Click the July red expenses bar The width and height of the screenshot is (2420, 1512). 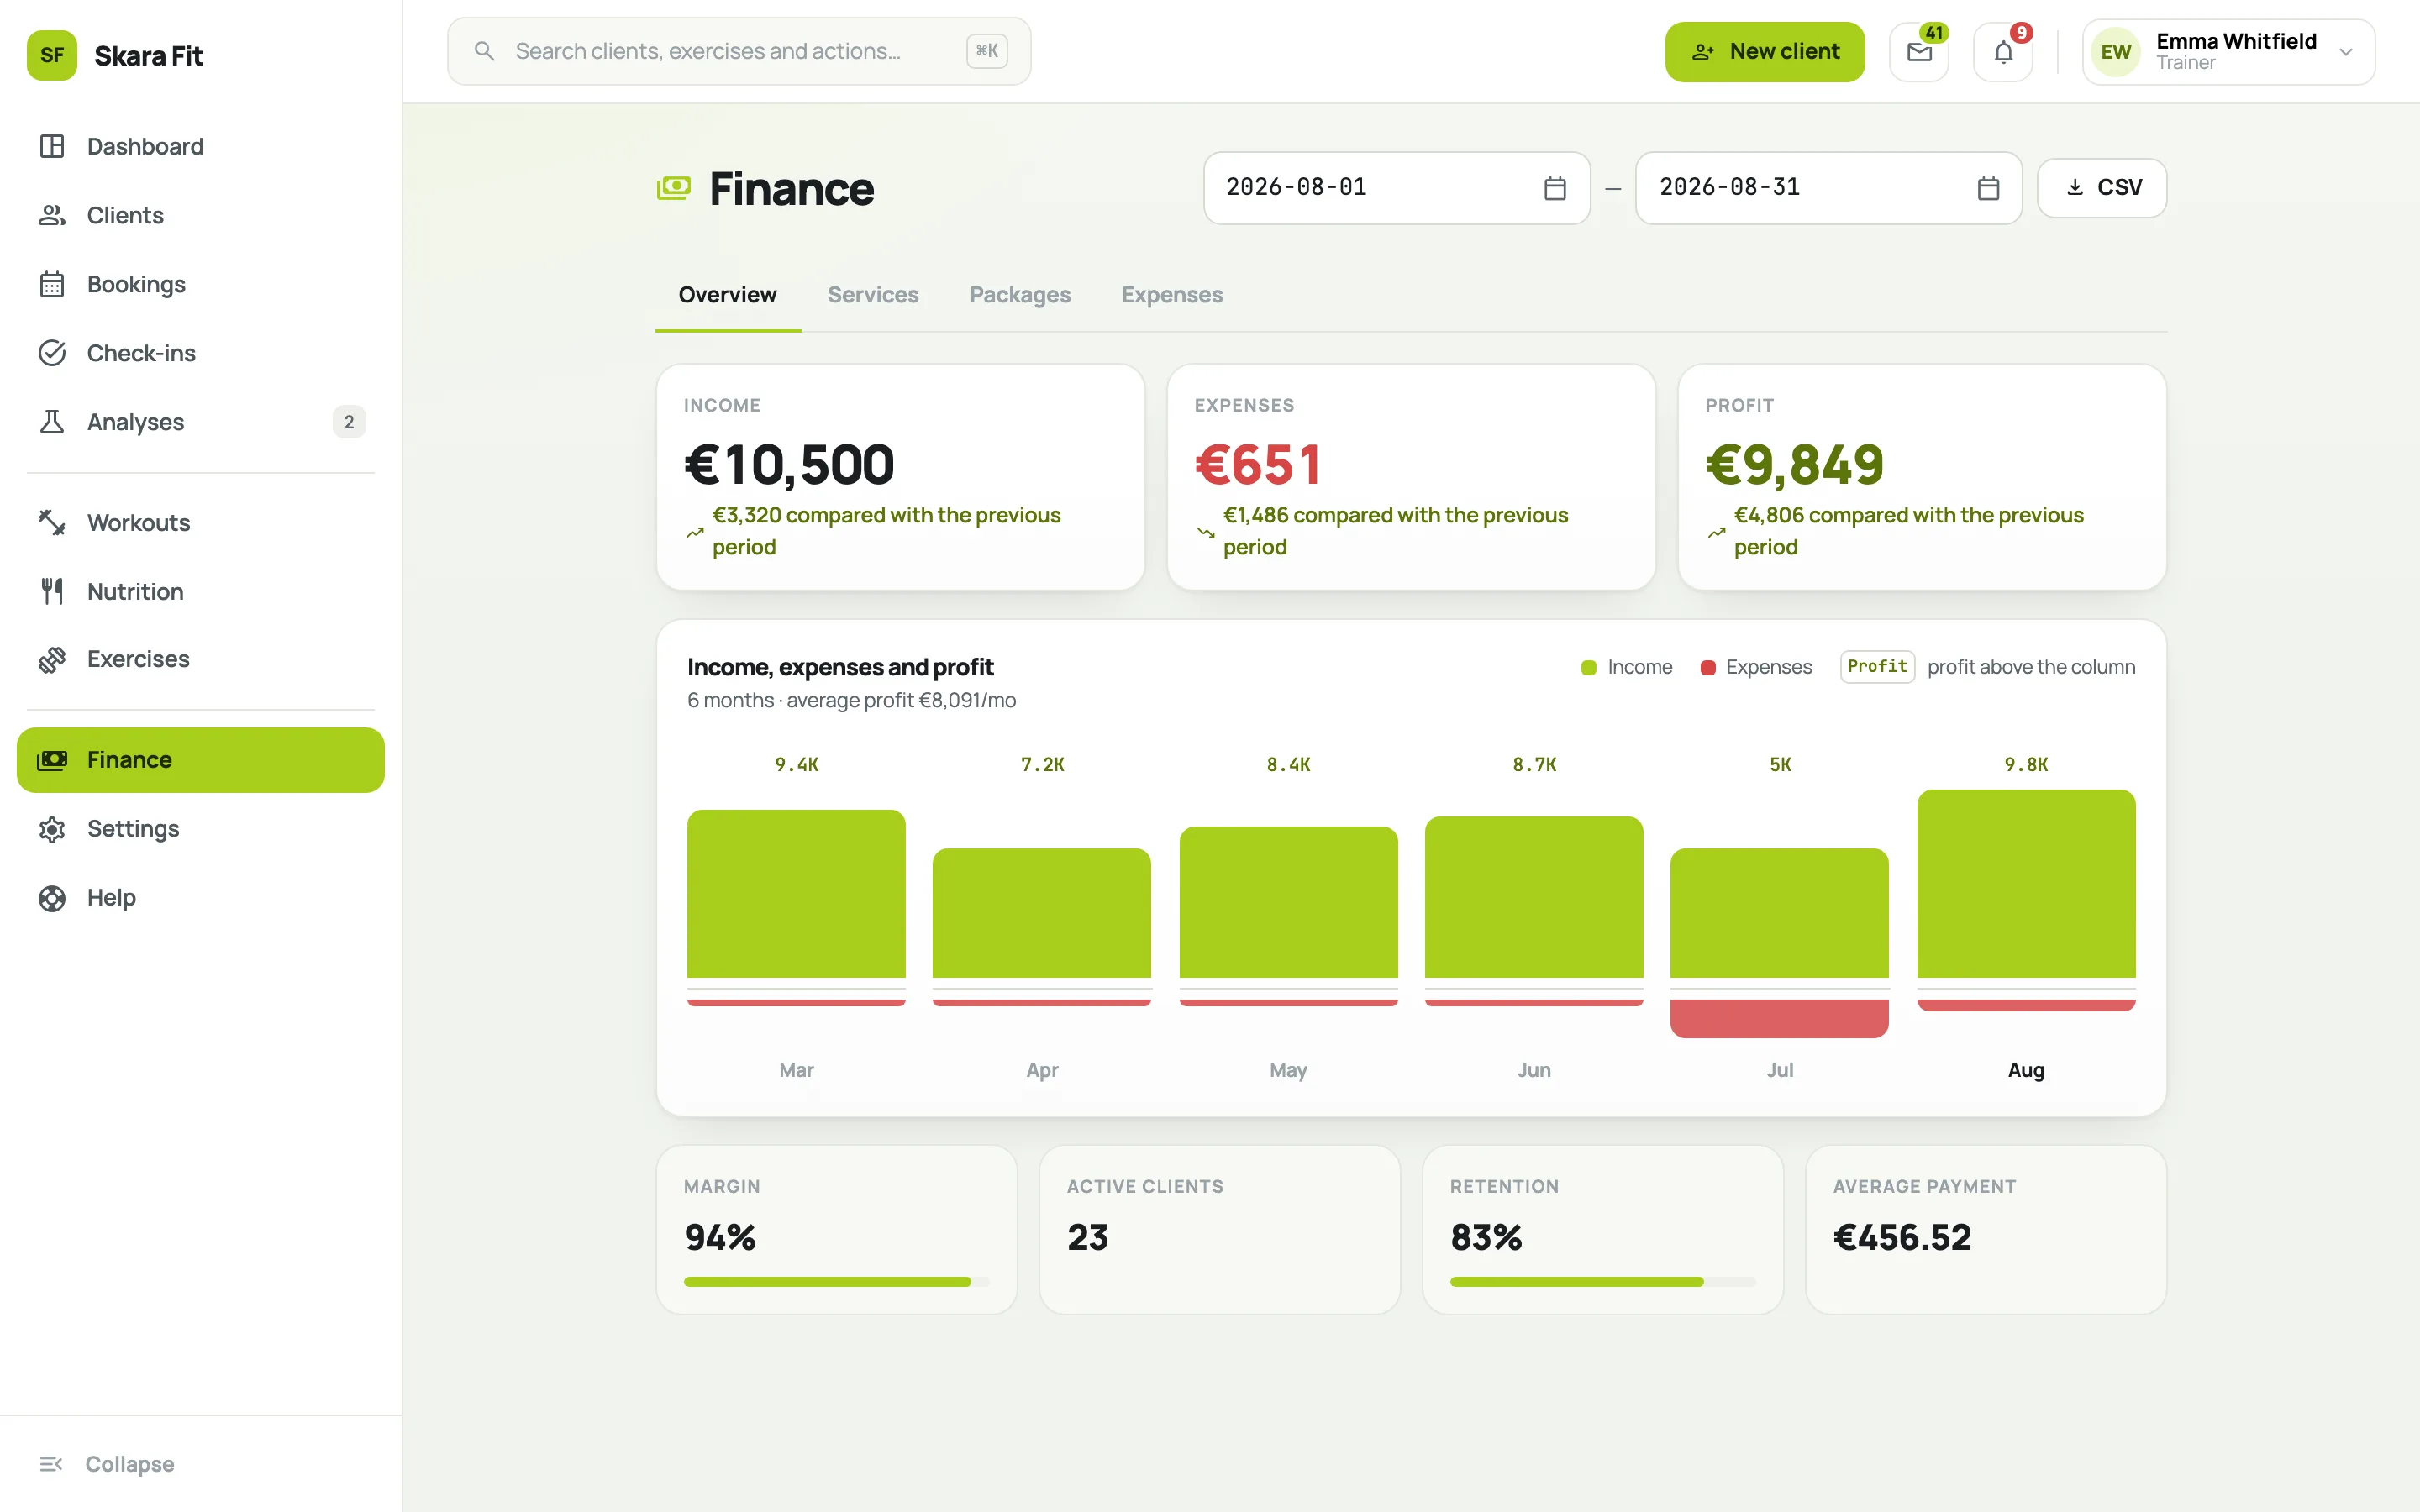[1780, 1018]
